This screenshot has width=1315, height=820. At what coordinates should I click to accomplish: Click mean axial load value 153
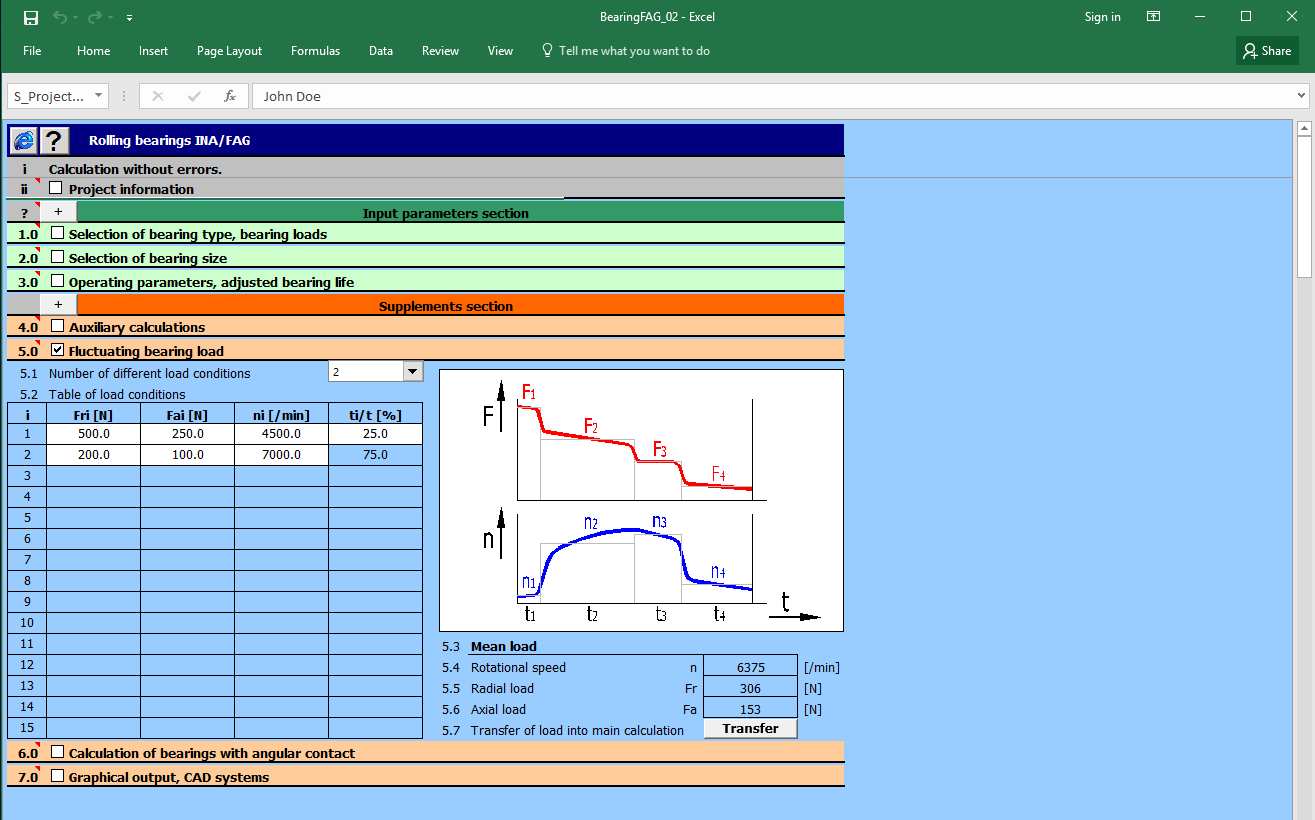[x=750, y=709]
